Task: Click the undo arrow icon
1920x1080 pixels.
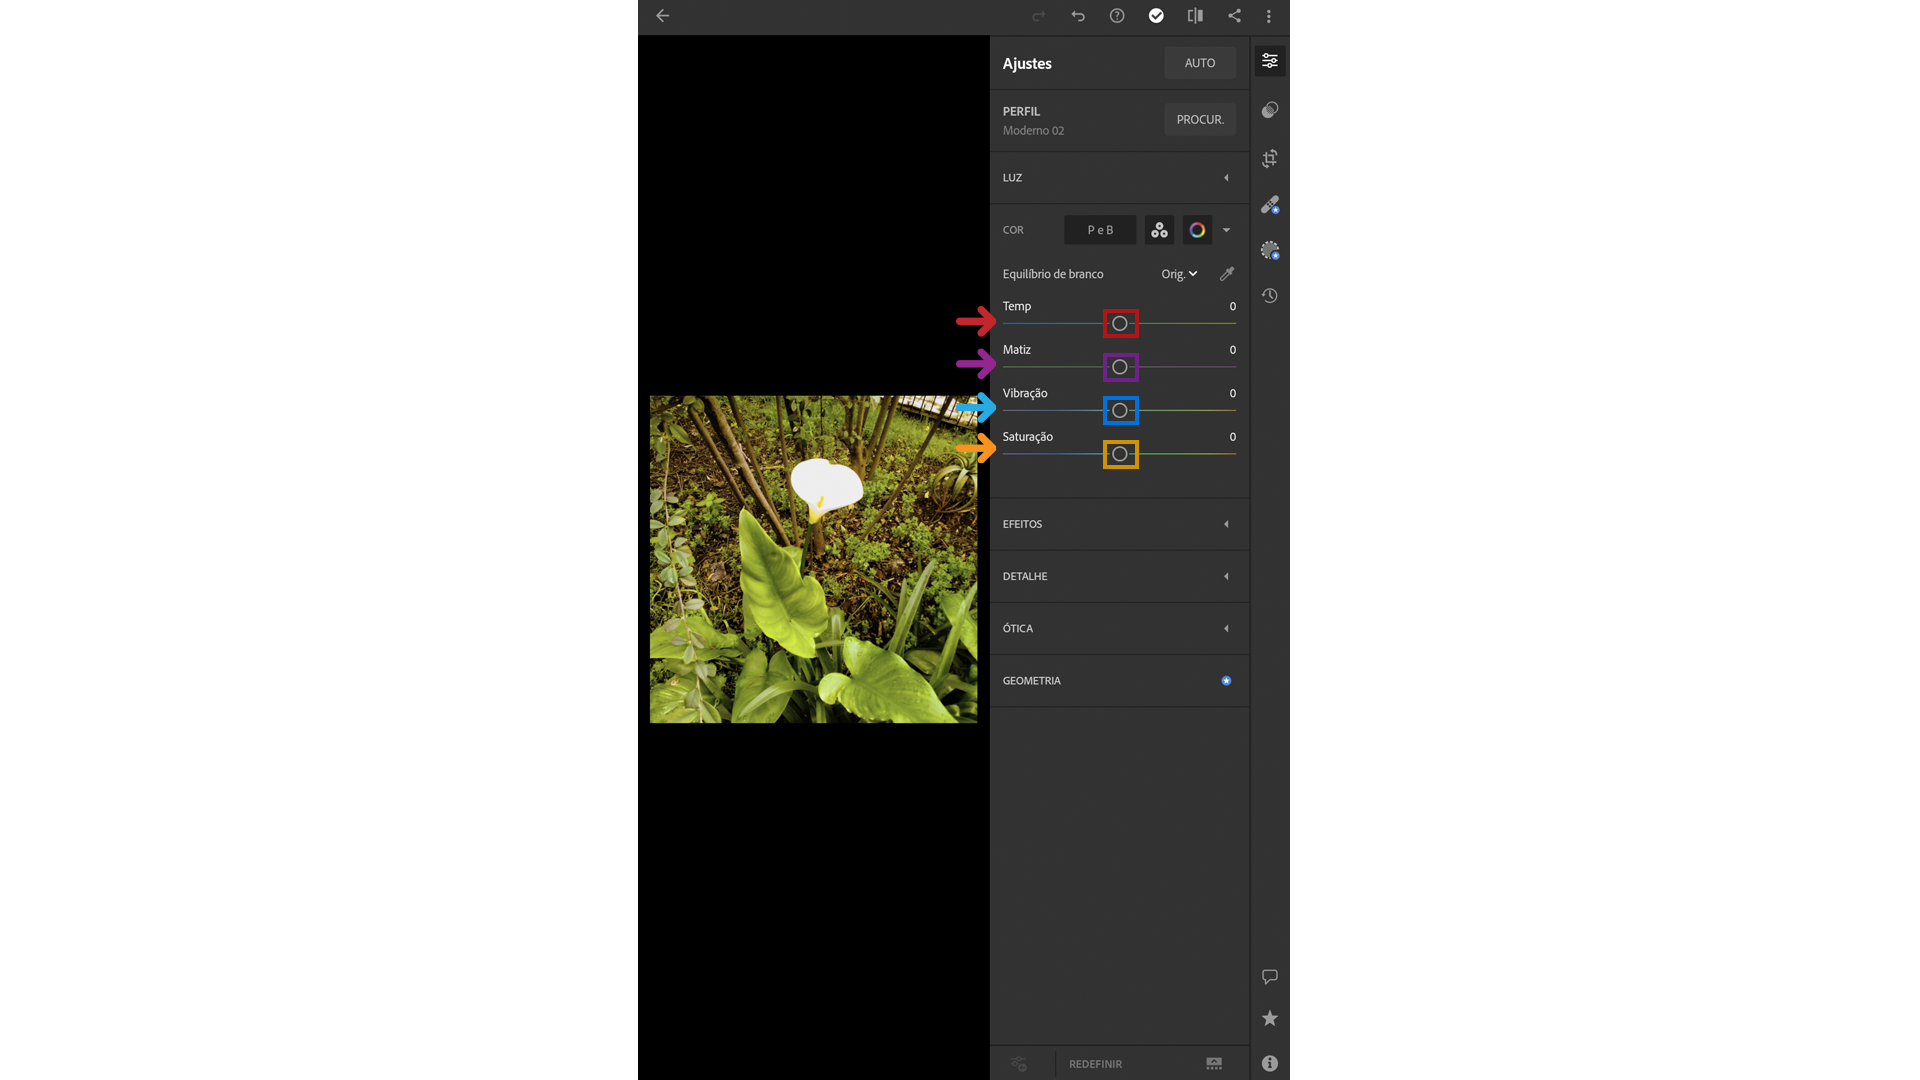Action: tap(1078, 16)
